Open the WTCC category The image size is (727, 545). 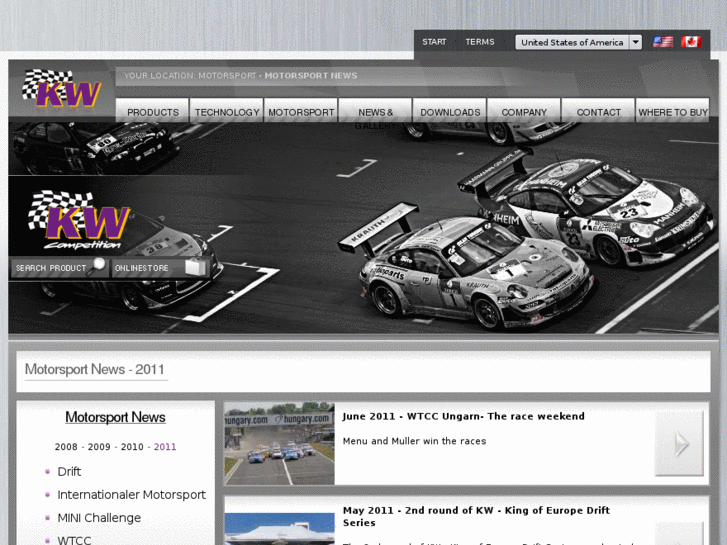(x=74, y=540)
